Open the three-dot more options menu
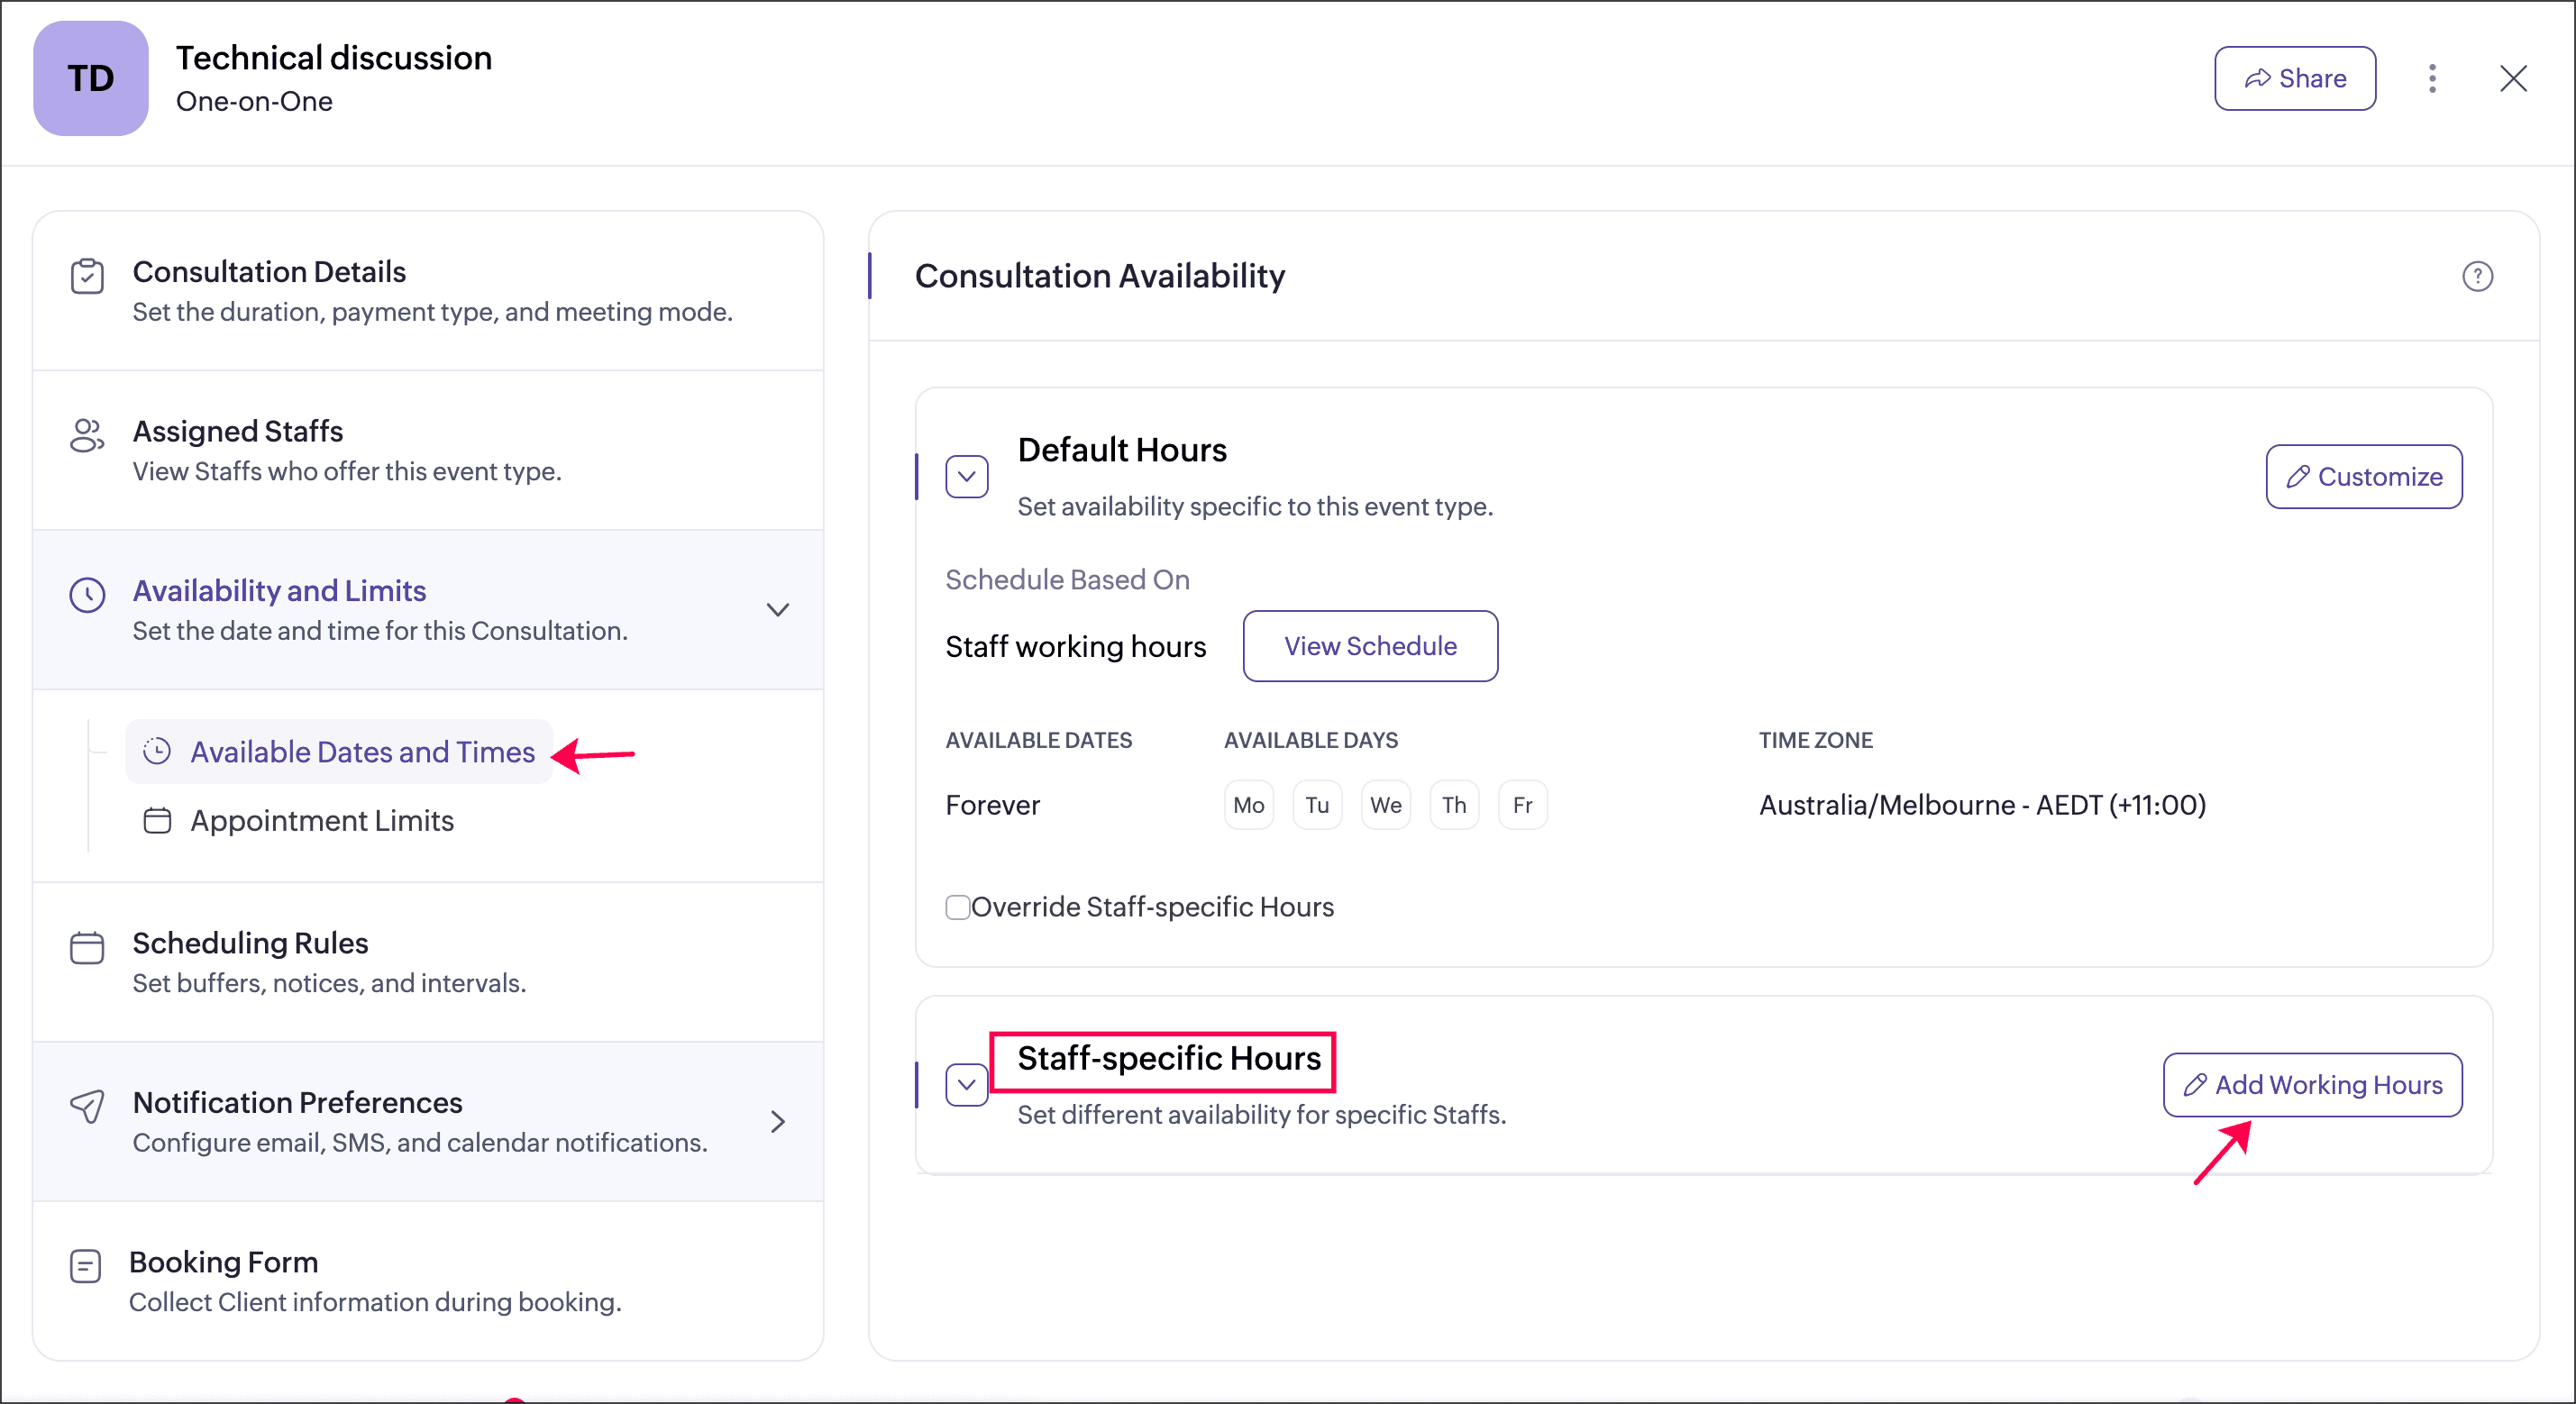Screen dimensions: 2576x1404 coord(2431,78)
